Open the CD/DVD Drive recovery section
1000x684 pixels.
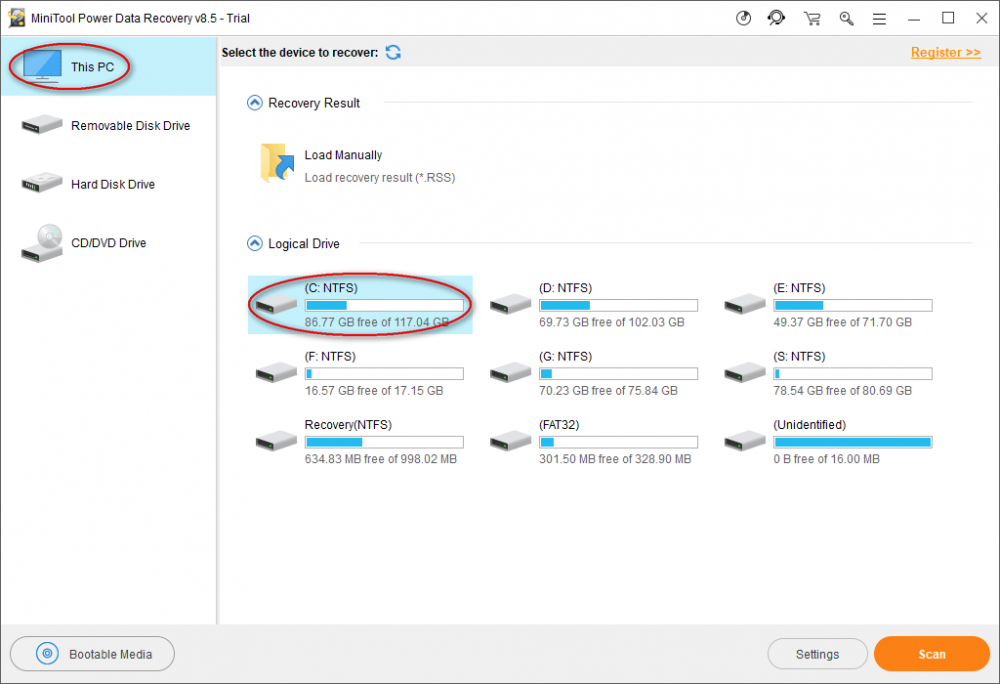tap(107, 243)
